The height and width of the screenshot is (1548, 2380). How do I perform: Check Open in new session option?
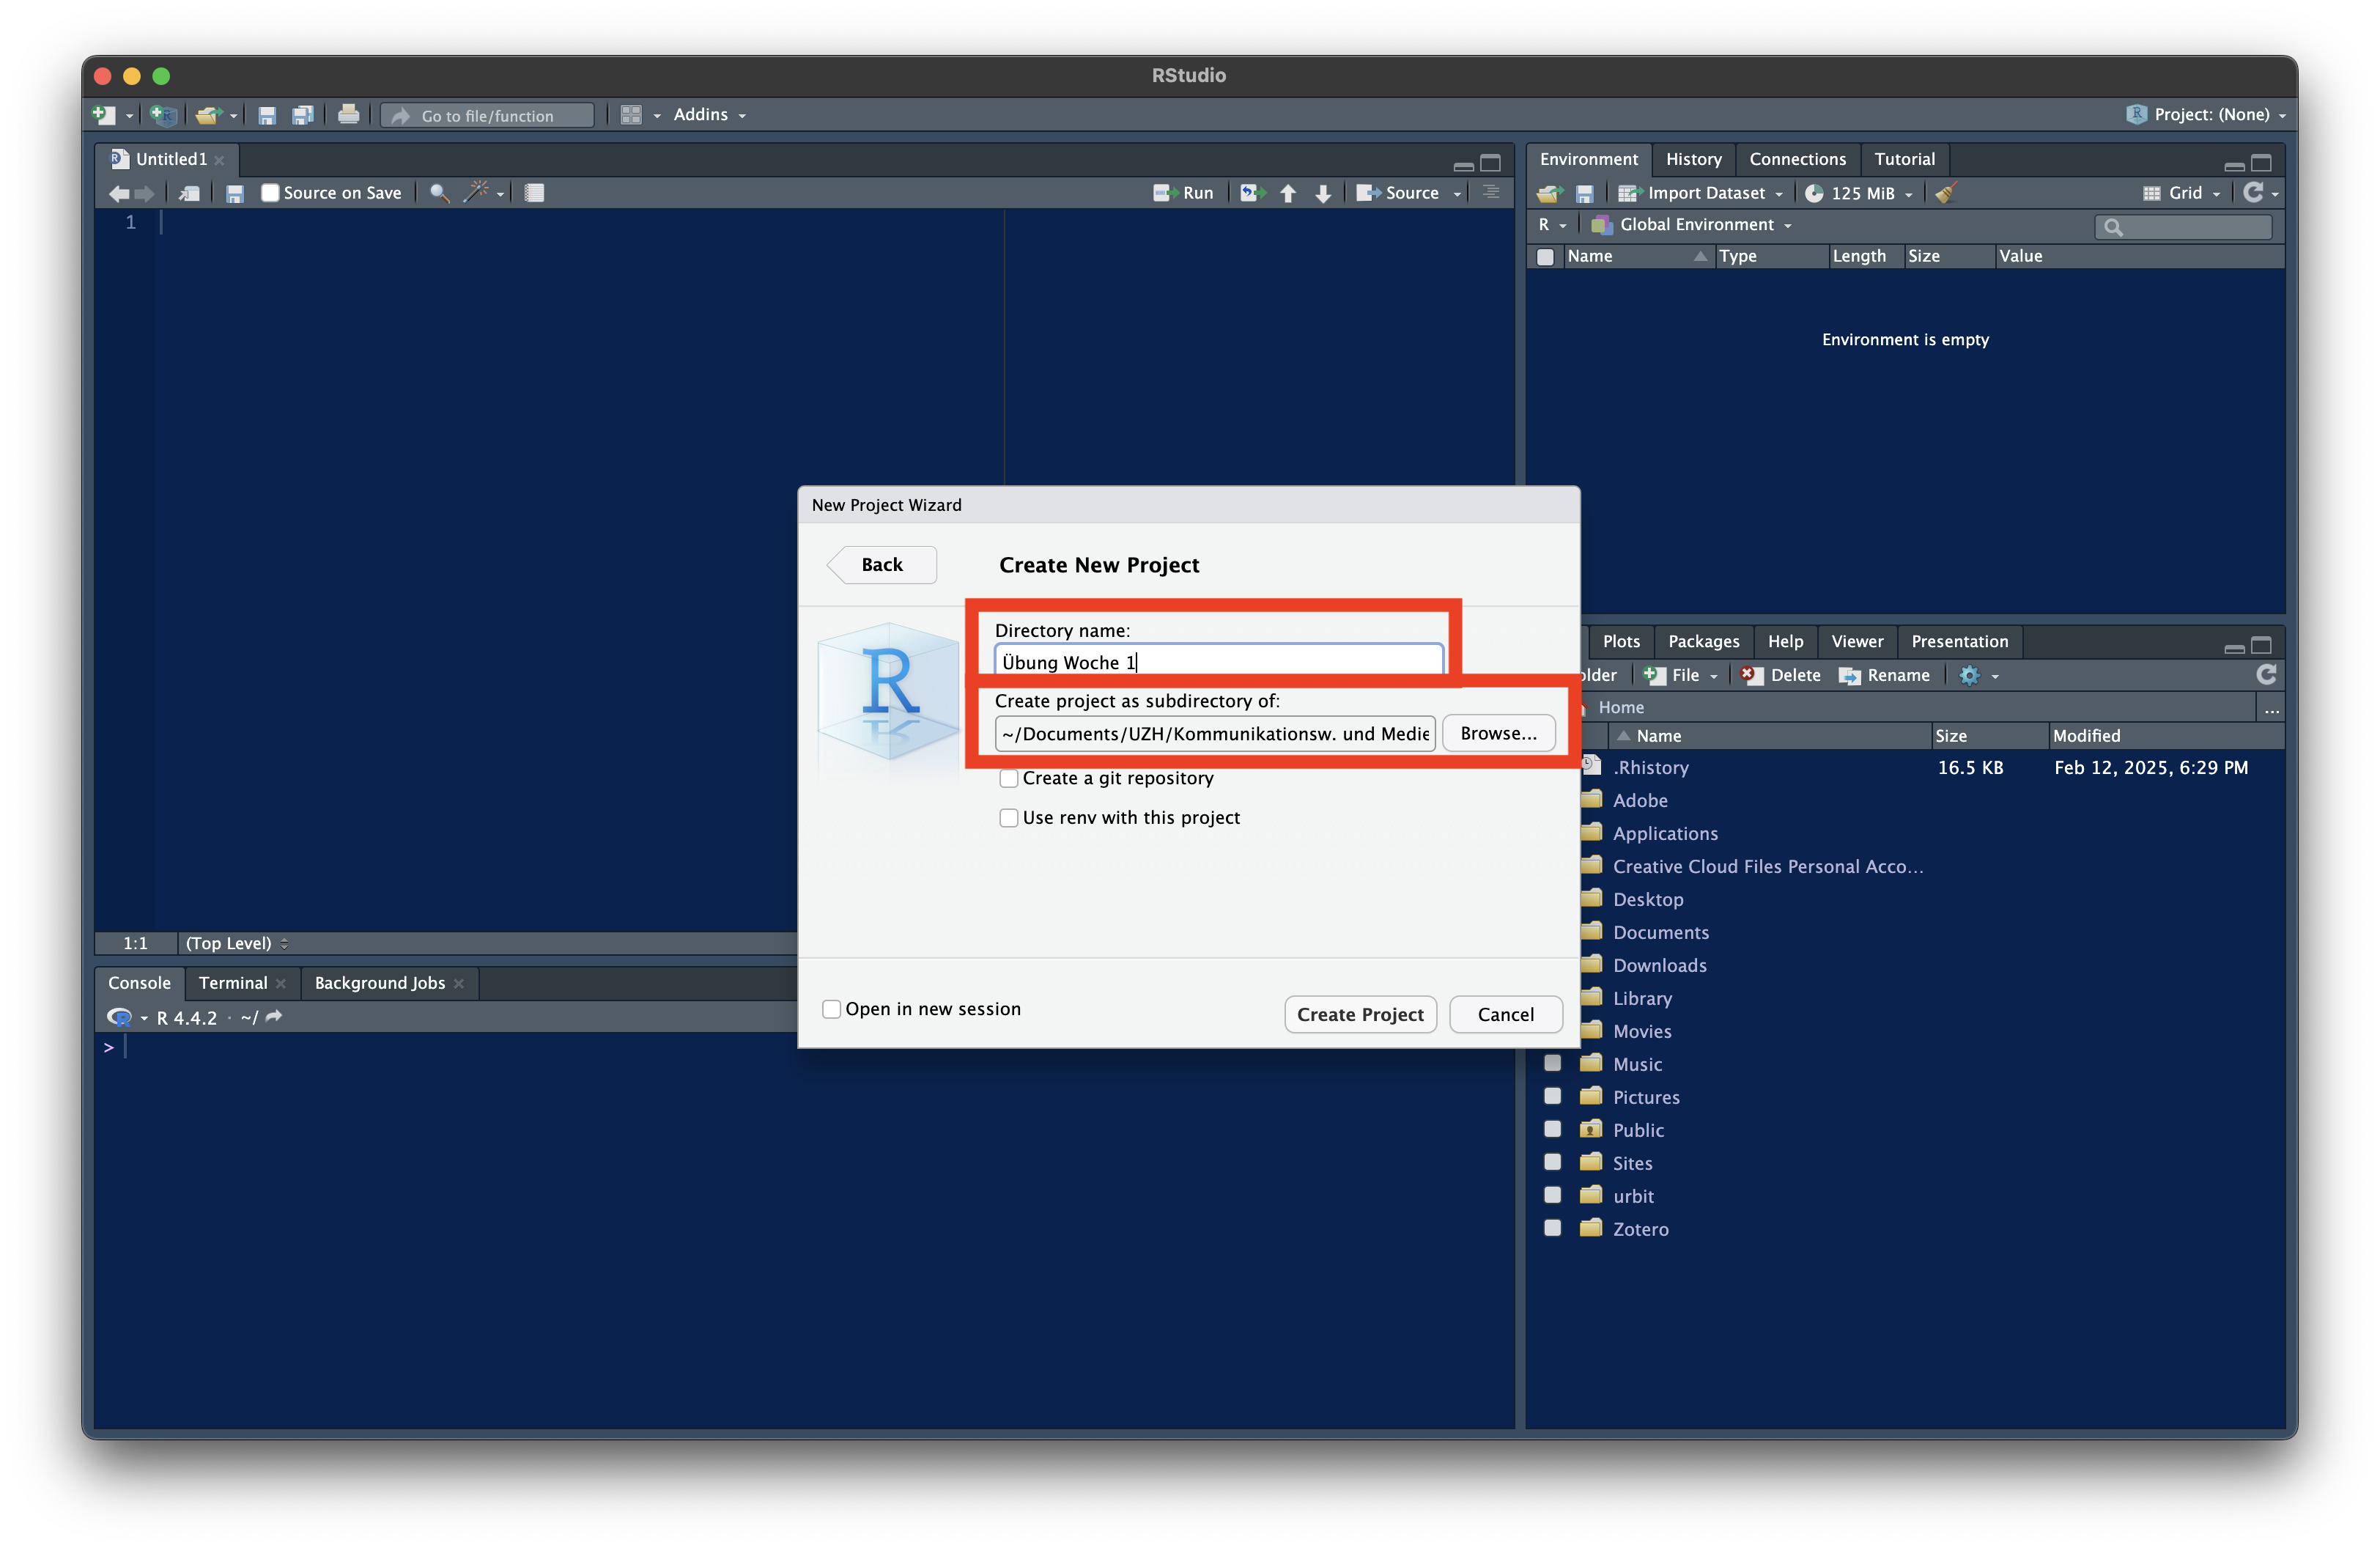point(831,1008)
